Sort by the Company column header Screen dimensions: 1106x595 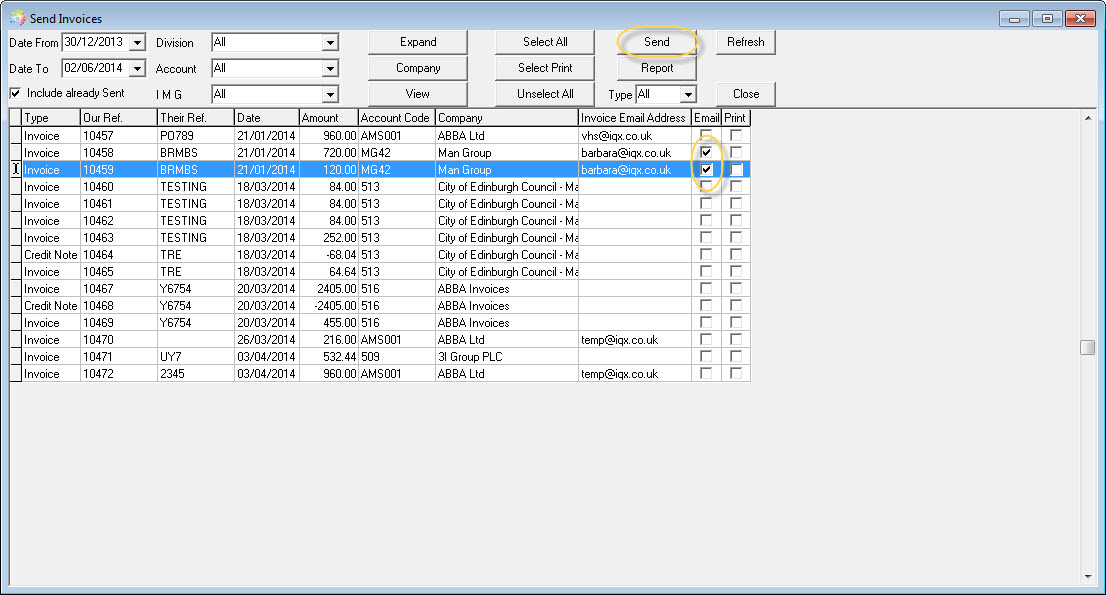point(506,118)
